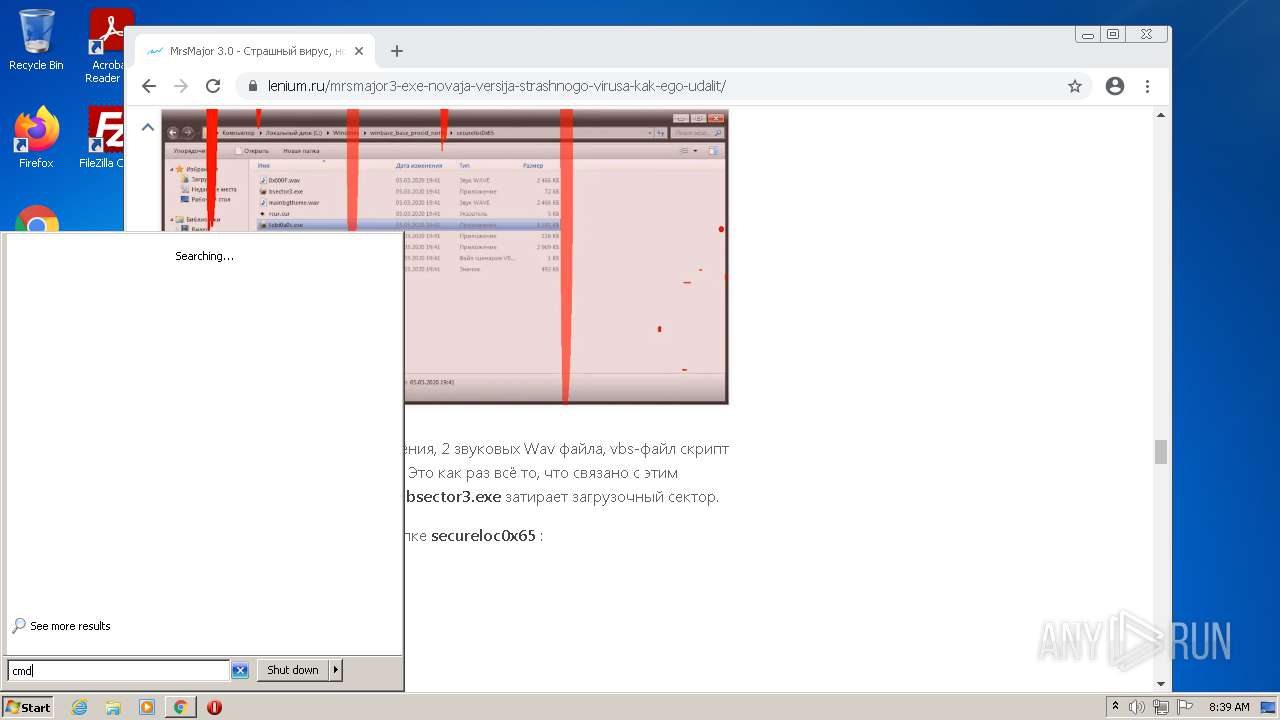
Task: Click the page's vertical scrollbar thumb
Action: [x=1160, y=452]
